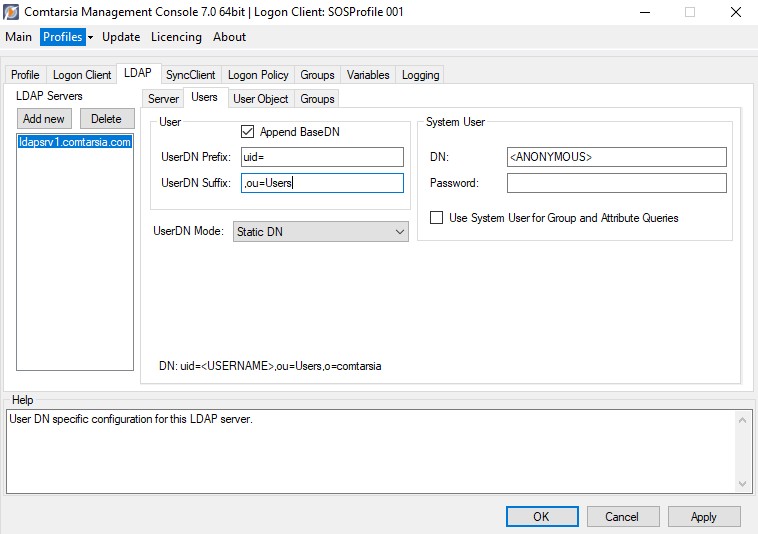Focus the System User Password field
The image size is (758, 534).
(616, 183)
